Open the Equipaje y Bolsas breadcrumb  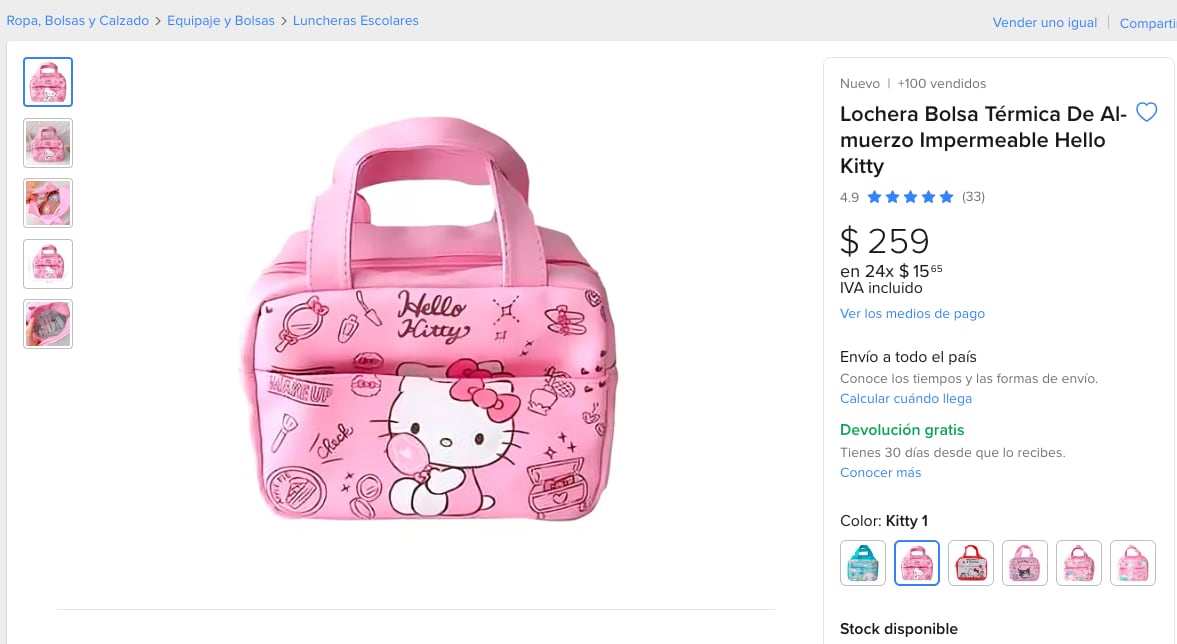click(x=221, y=21)
